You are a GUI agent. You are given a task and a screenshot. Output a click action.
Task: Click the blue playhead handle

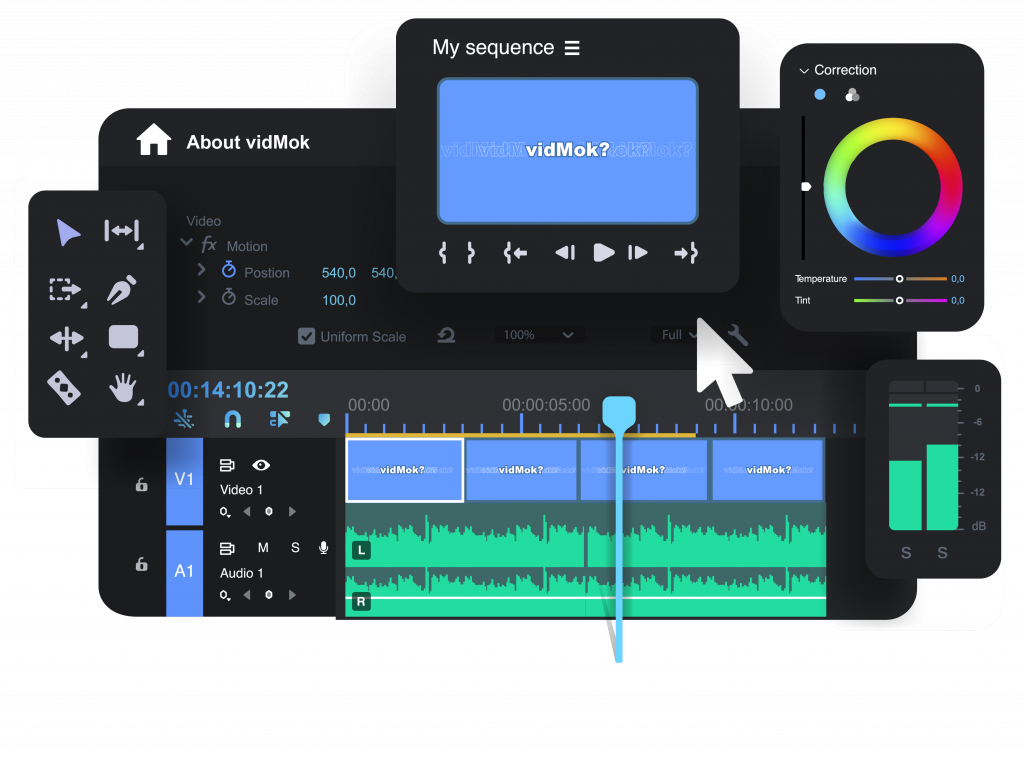click(618, 413)
